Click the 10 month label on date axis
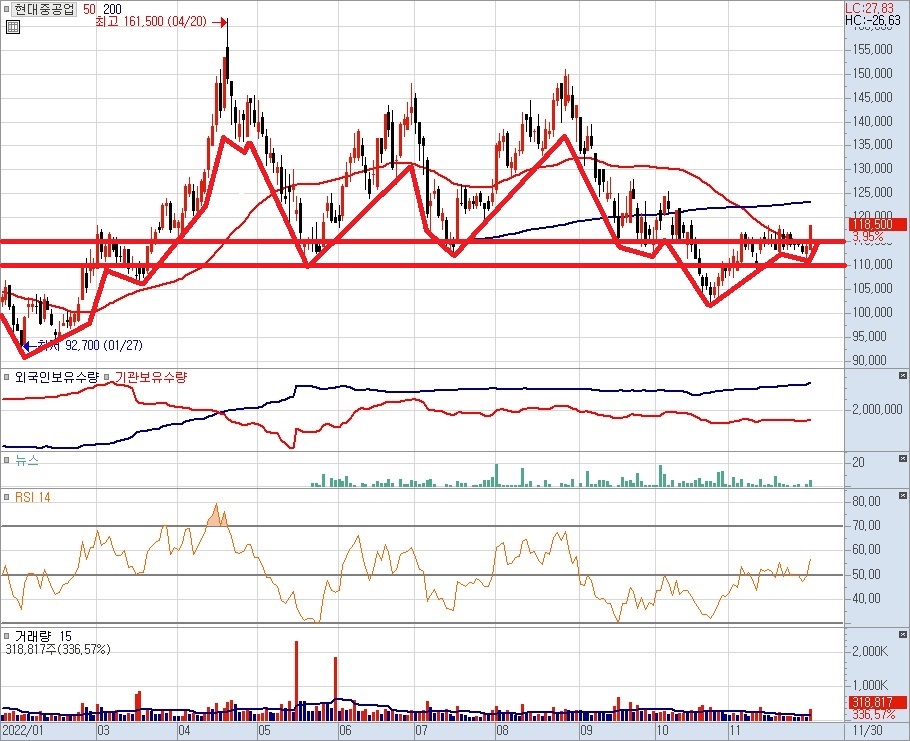 (662, 731)
